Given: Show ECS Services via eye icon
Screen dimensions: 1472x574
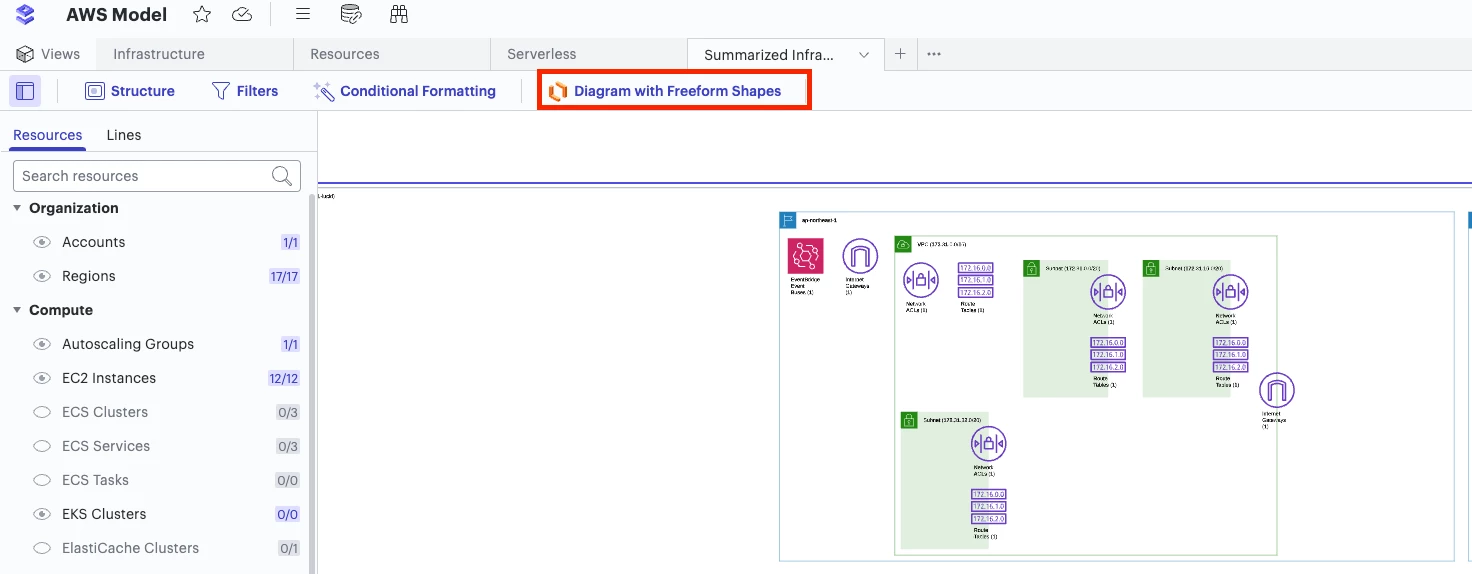Looking at the screenshot, I should coord(42,446).
